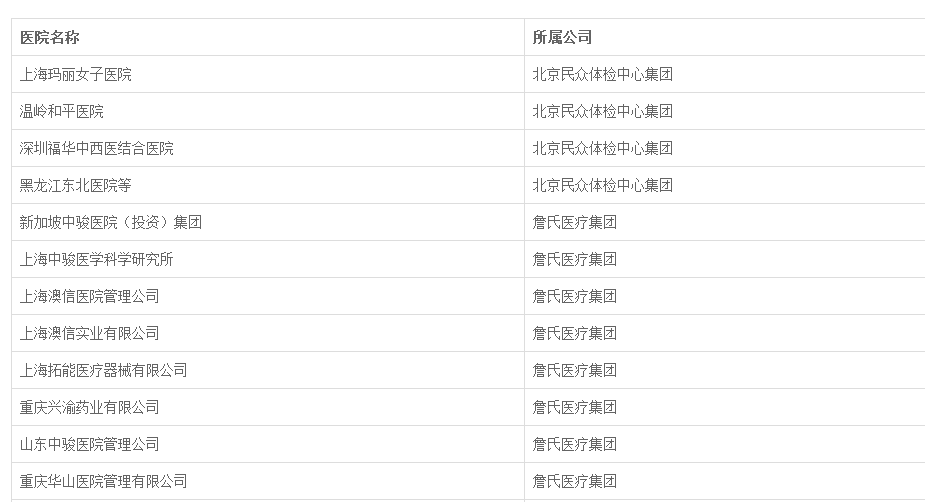Click 詹氏医疗集团 beside 重庆华山医院管理有限公司
The image size is (925, 502).
coord(574,481)
